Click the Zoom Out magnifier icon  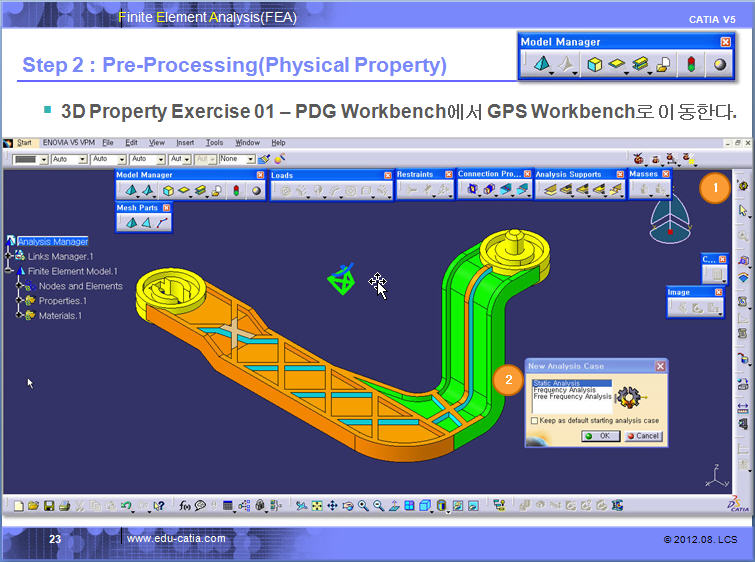(378, 506)
